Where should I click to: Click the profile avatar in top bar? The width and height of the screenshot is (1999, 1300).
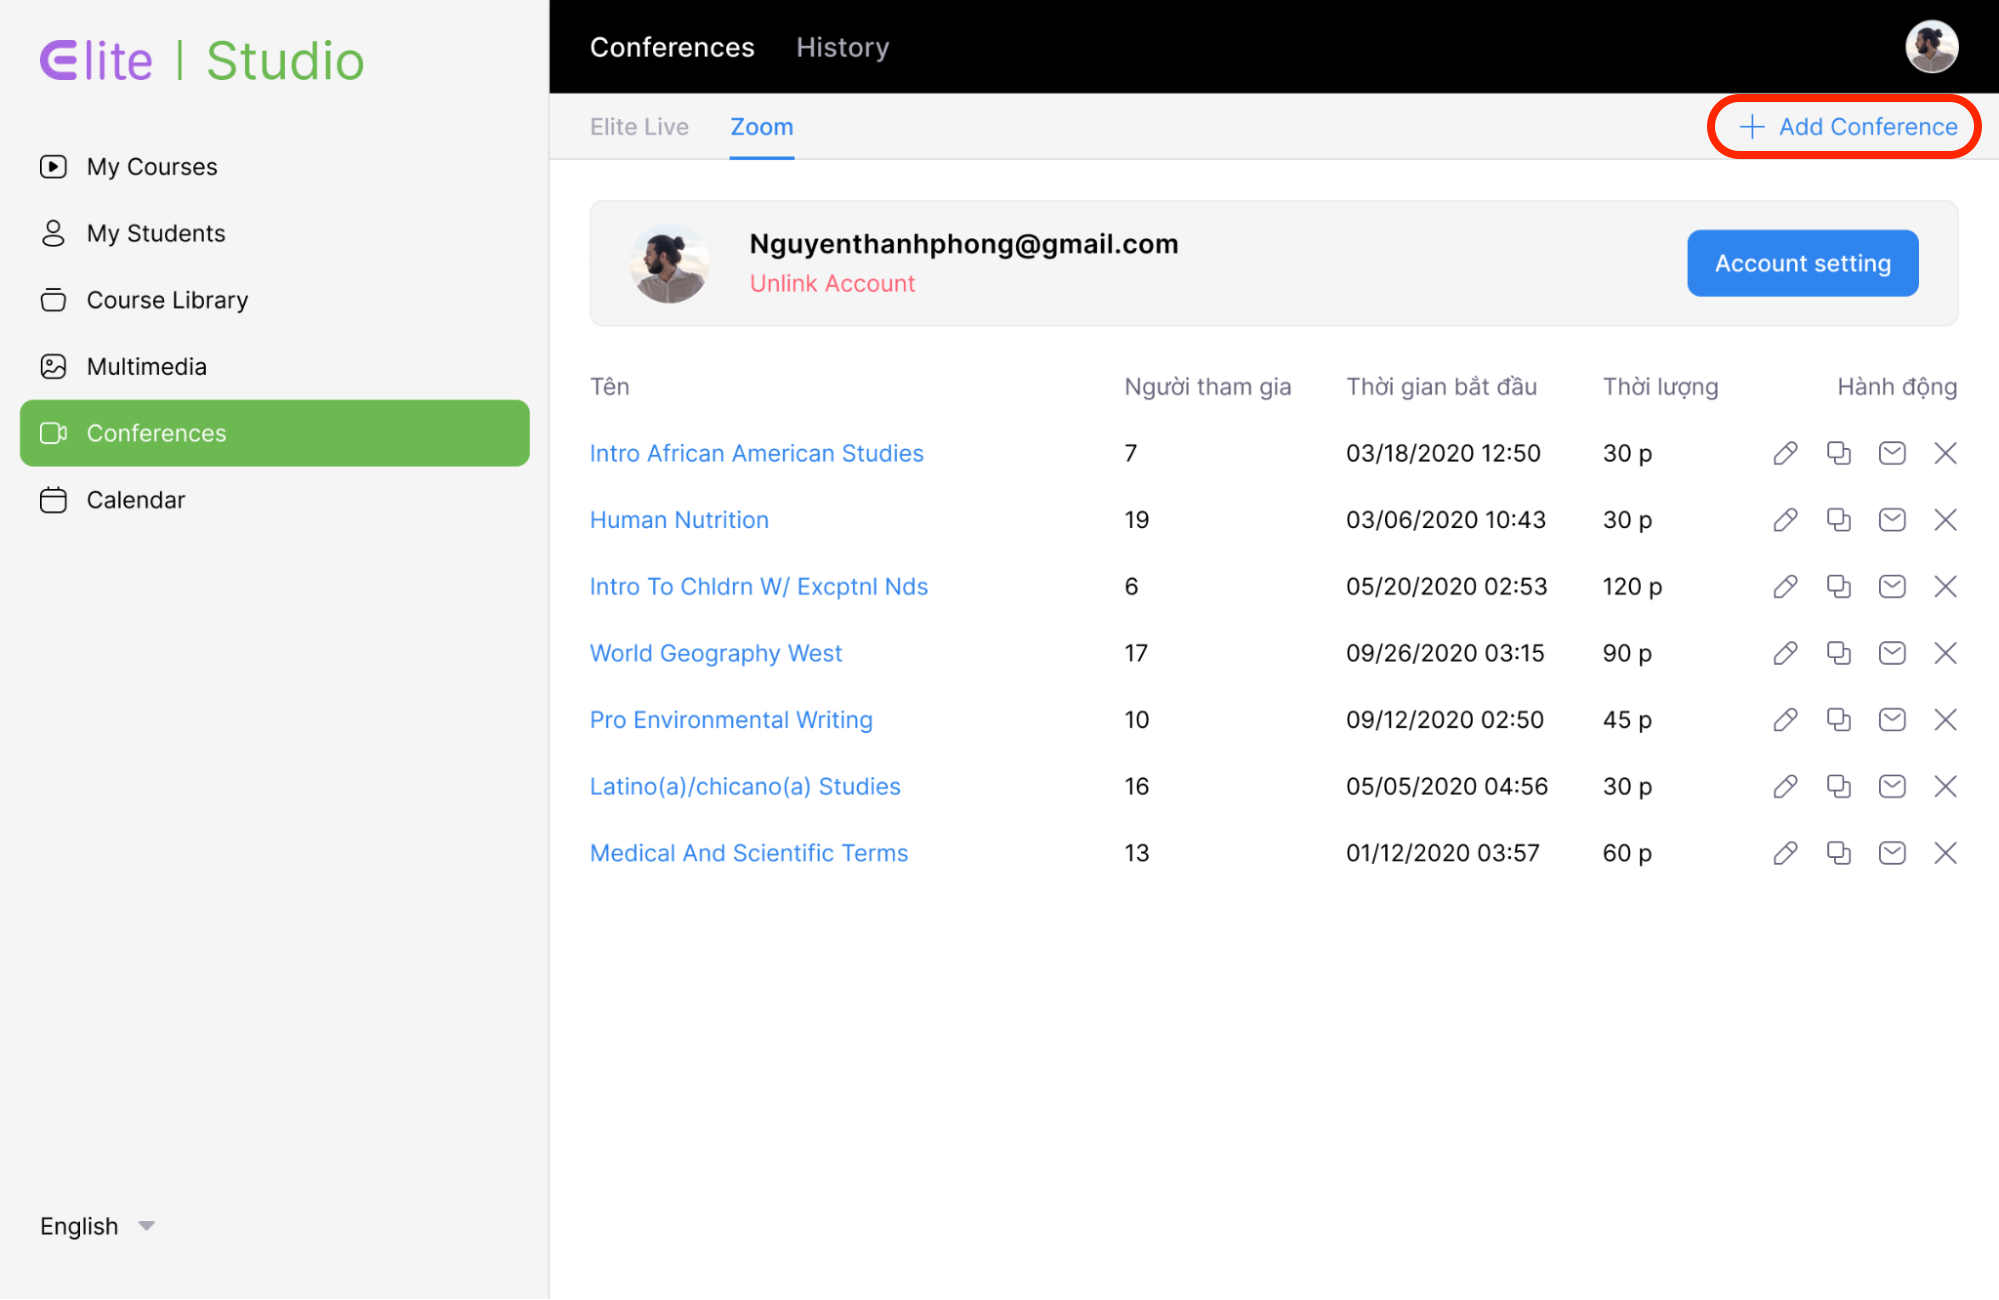pyautogui.click(x=1930, y=47)
